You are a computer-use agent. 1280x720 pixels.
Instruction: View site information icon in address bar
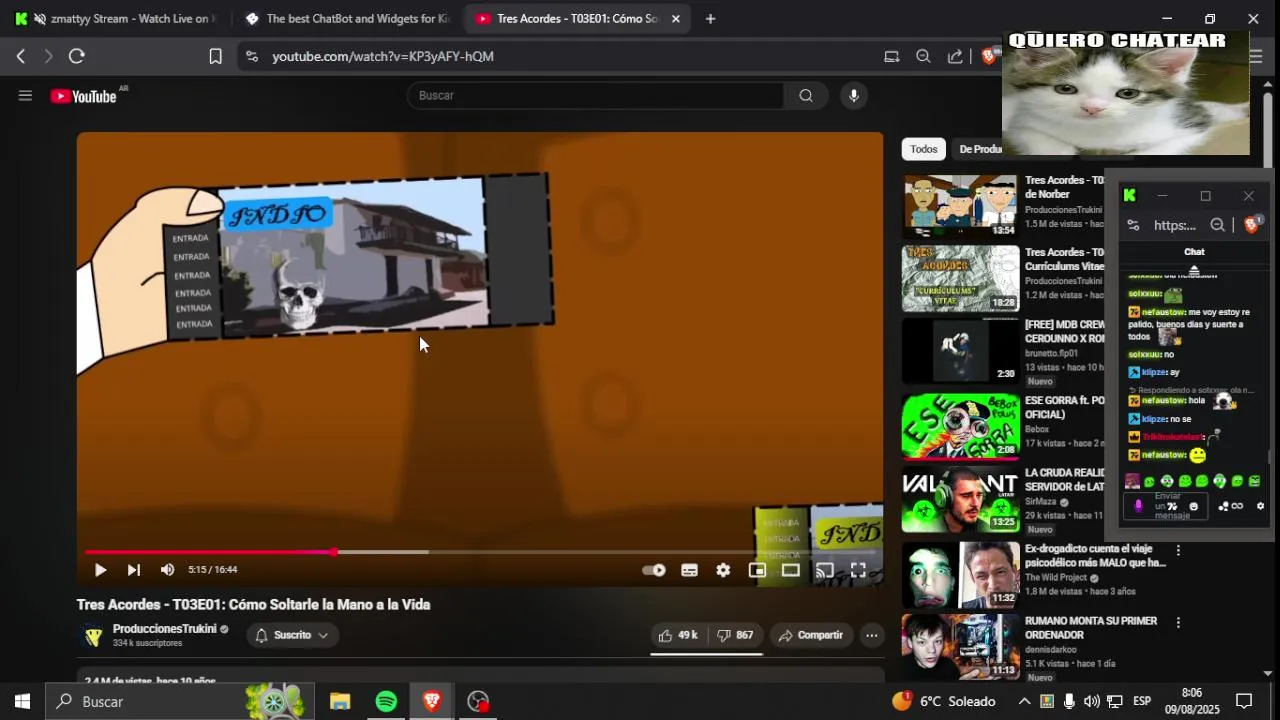(252, 57)
